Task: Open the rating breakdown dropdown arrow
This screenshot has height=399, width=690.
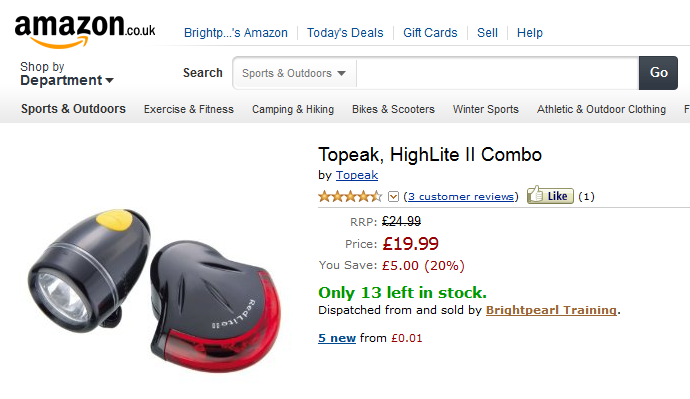Action: pyautogui.click(x=393, y=197)
